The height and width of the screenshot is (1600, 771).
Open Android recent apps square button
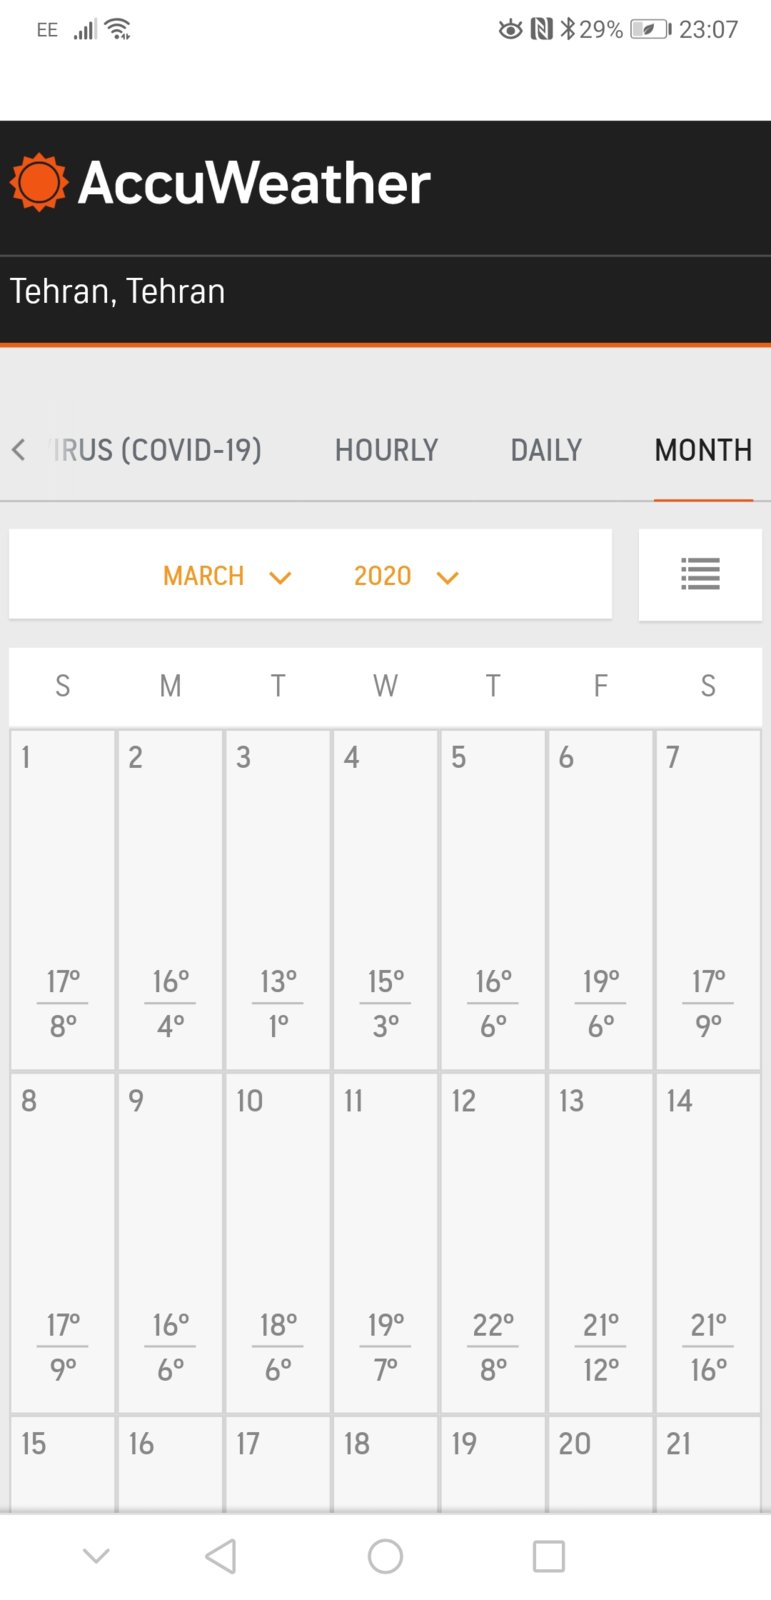tap(547, 1555)
